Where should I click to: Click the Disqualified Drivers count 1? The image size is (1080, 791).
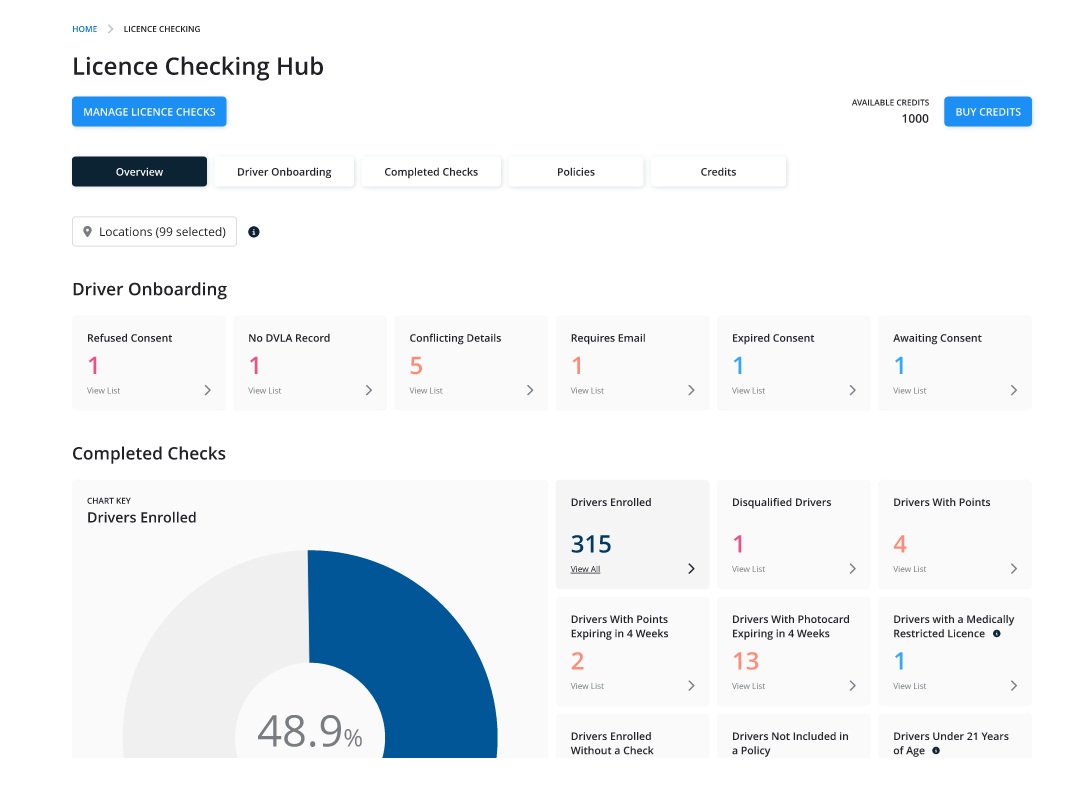click(x=738, y=544)
